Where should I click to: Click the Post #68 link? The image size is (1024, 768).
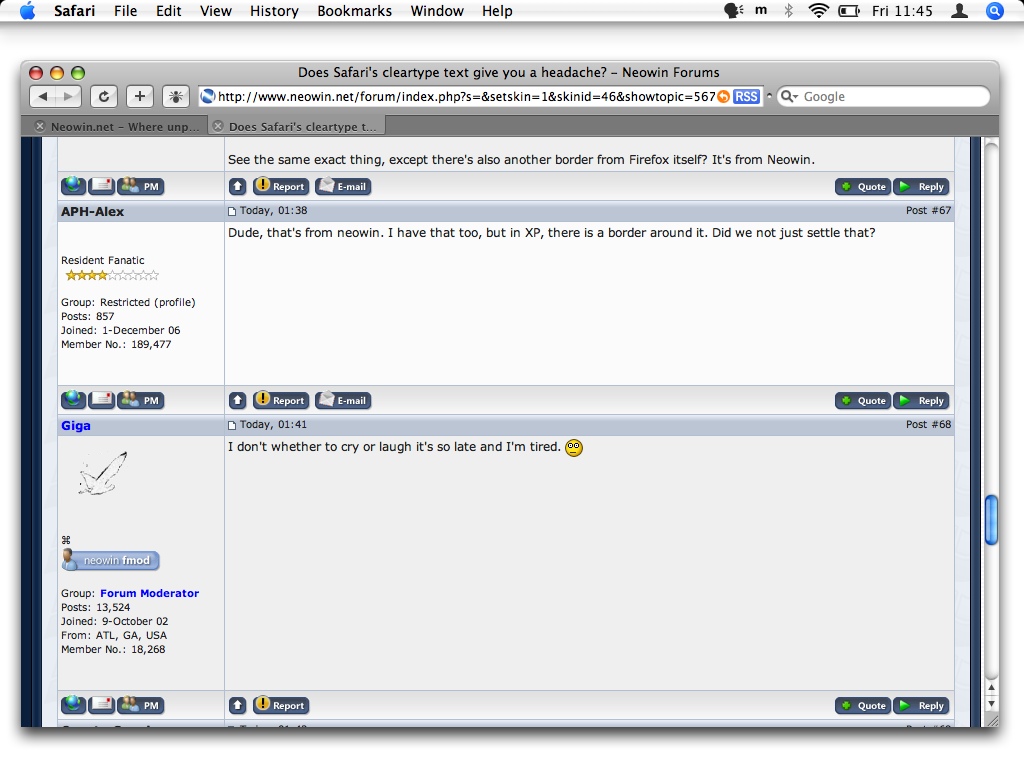[x=928, y=424]
